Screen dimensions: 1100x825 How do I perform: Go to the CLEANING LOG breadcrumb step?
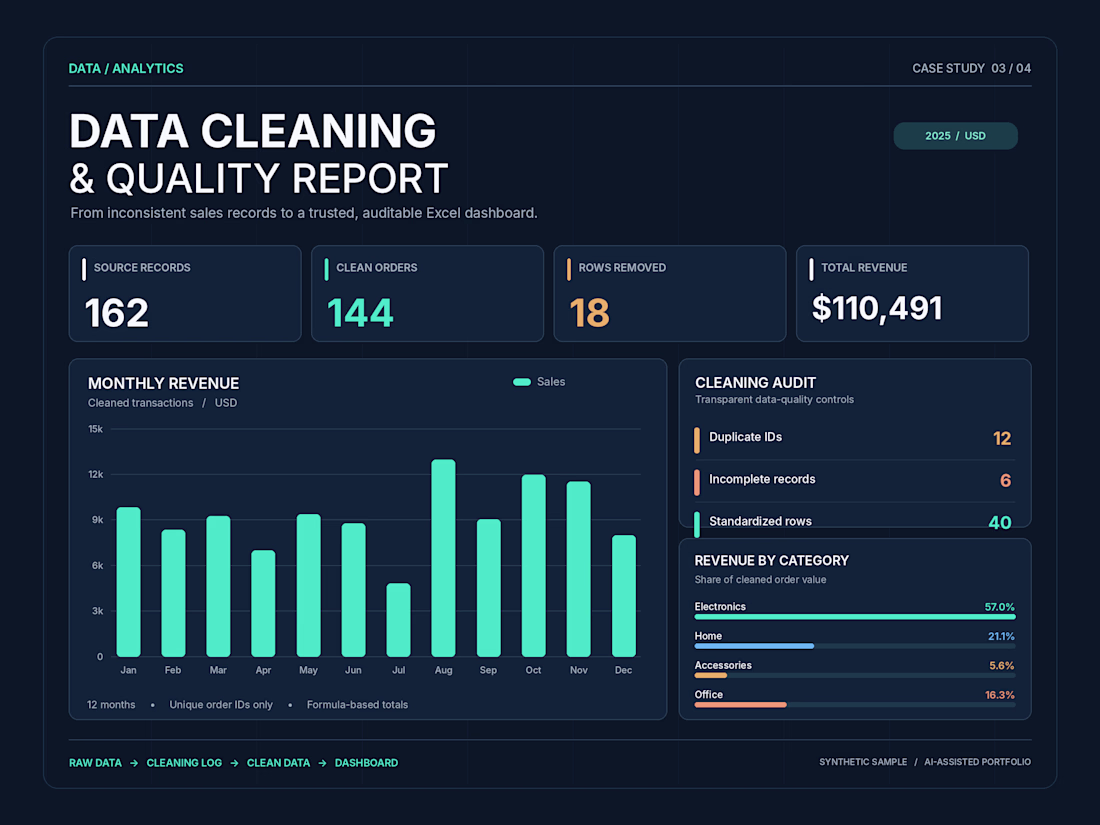[x=184, y=763]
